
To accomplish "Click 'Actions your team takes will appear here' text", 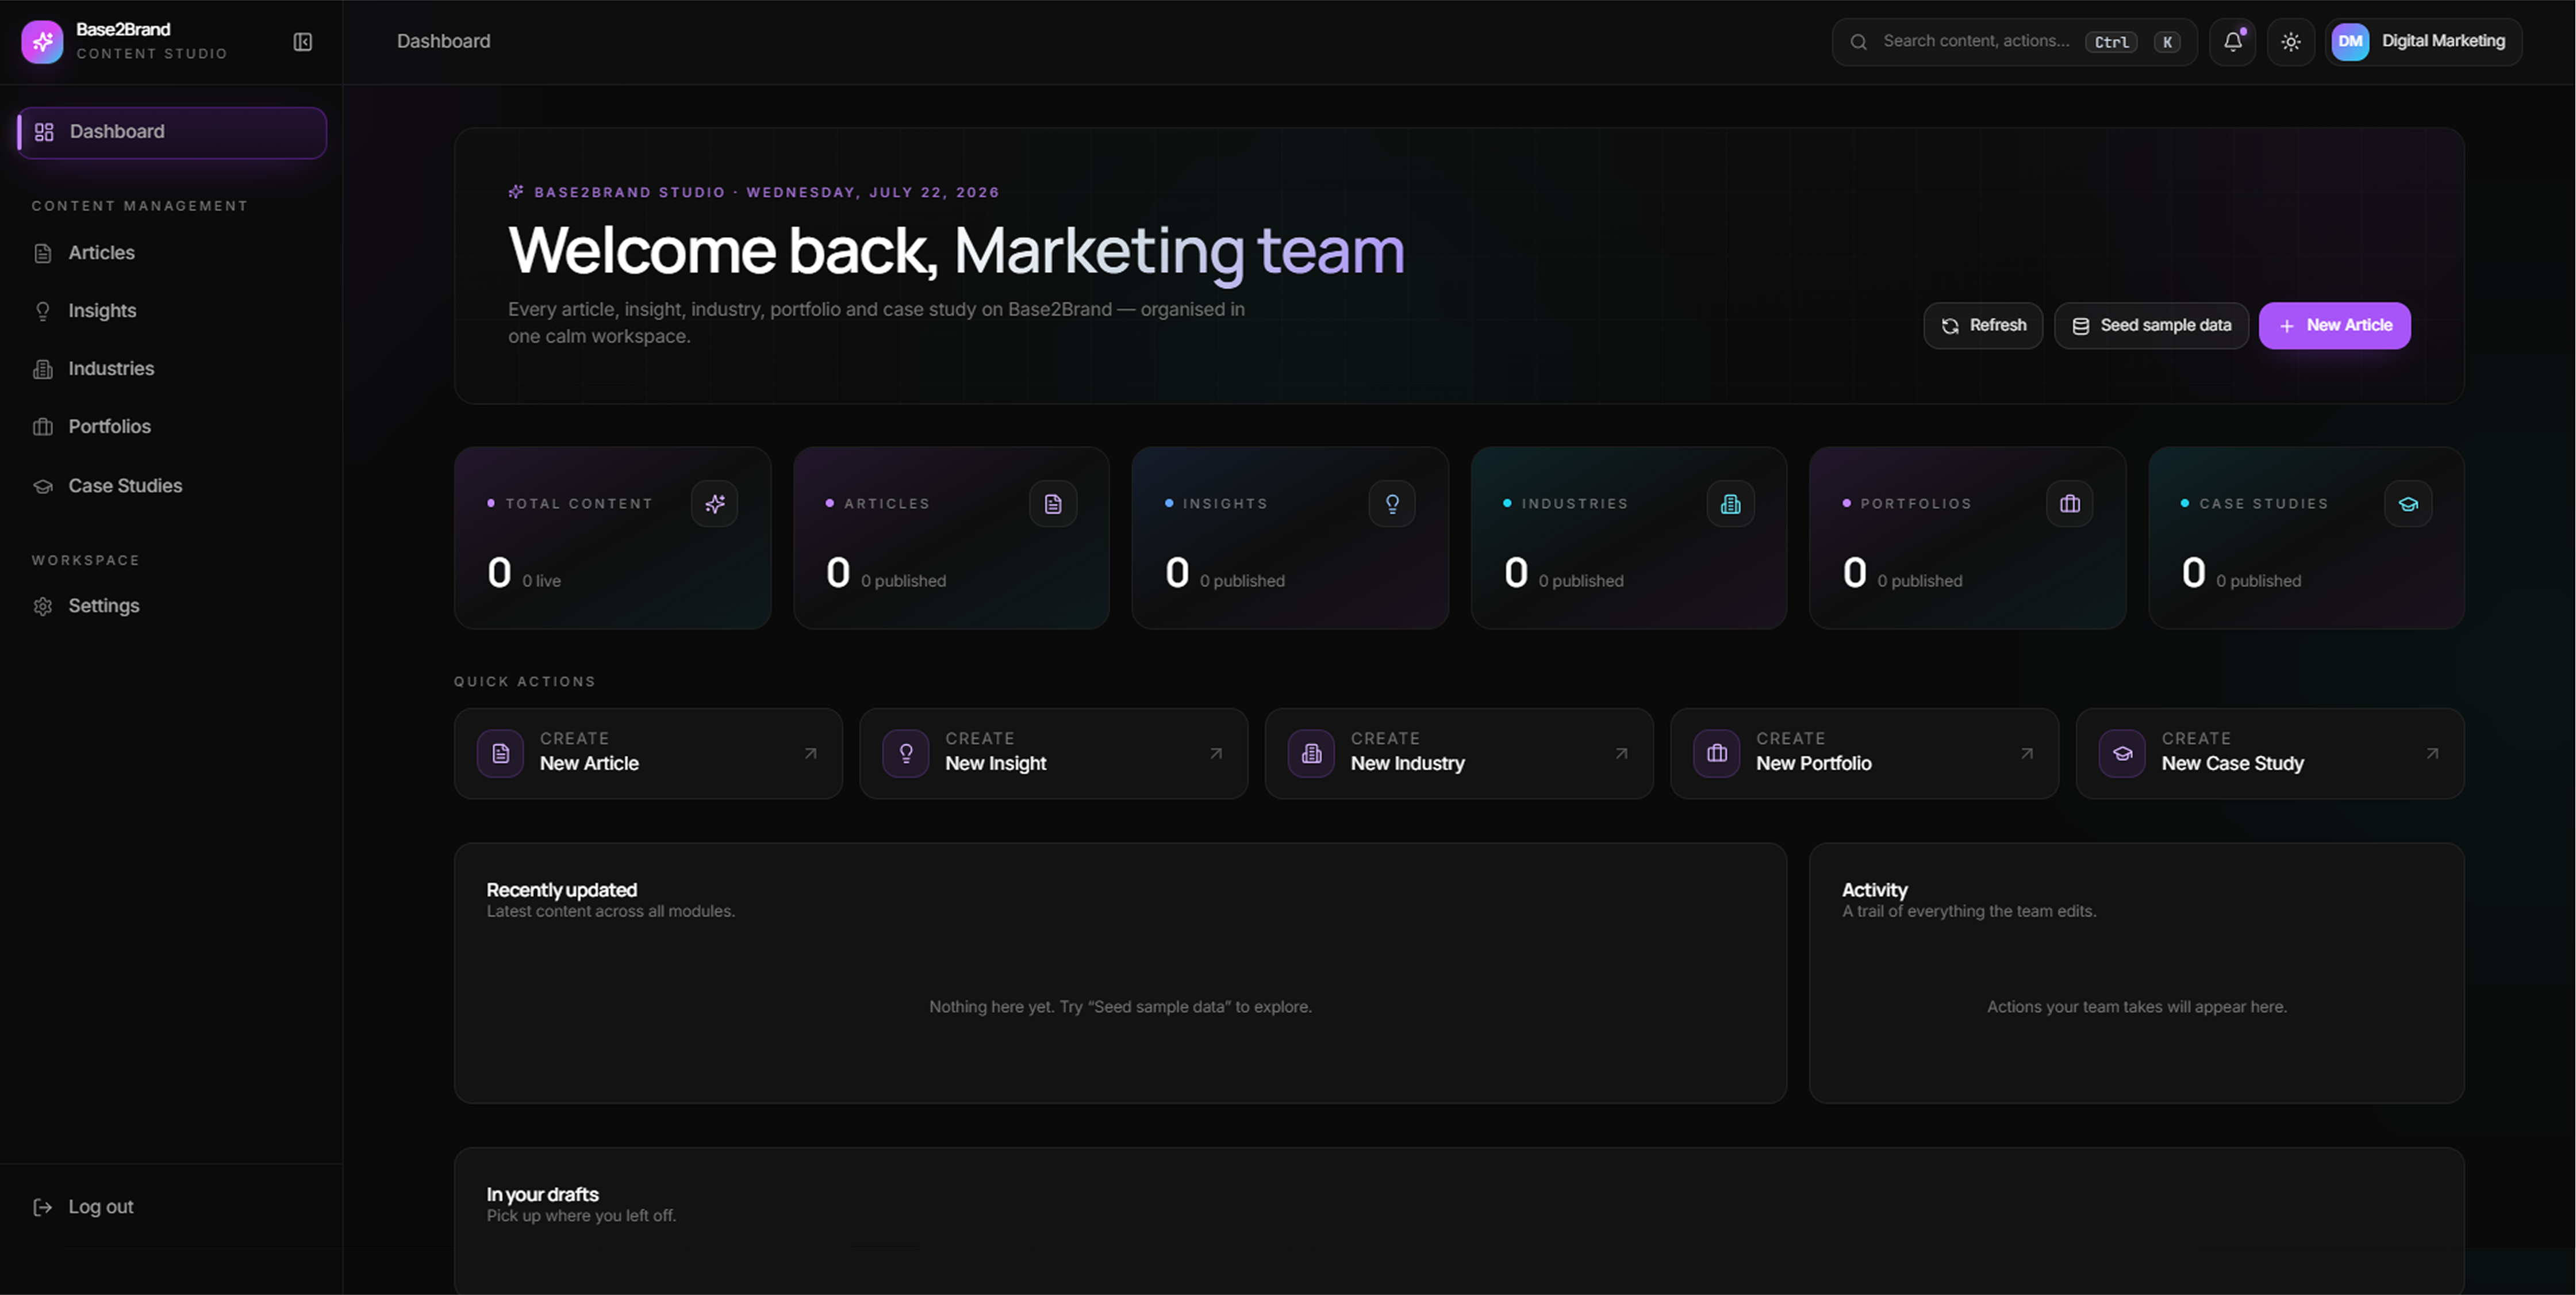I will point(2136,1007).
